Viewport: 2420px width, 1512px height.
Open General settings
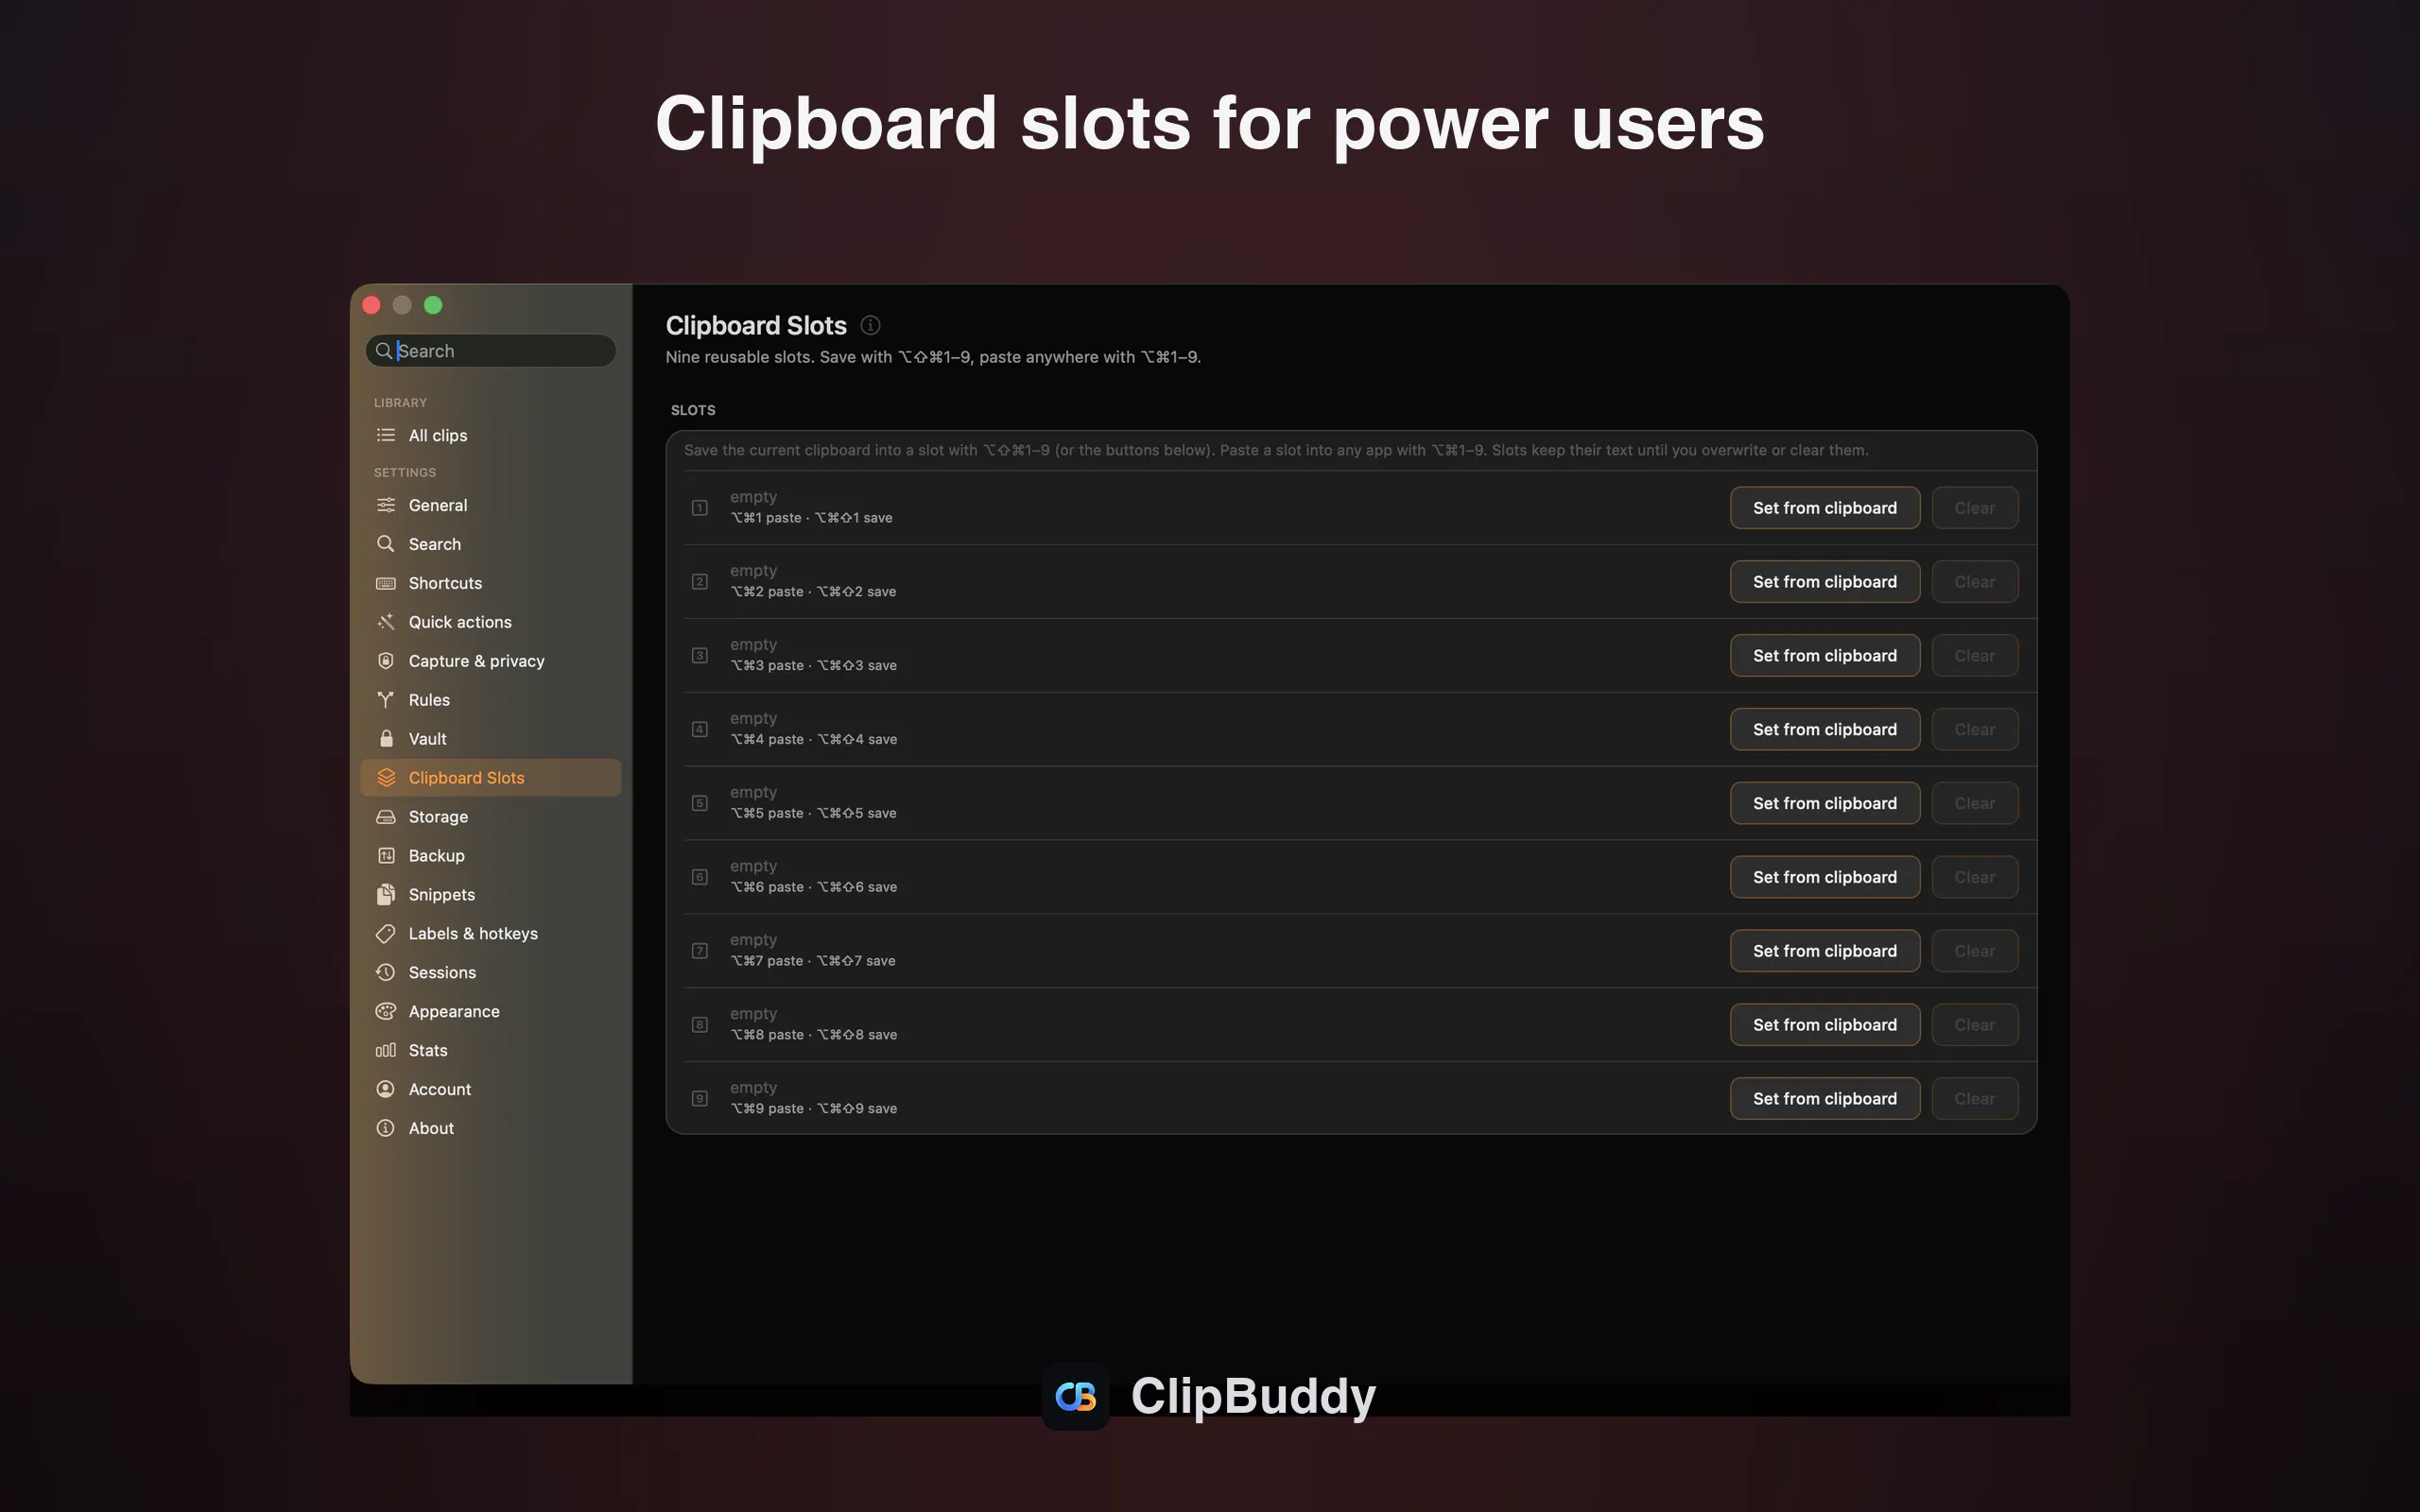pyautogui.click(x=490, y=505)
